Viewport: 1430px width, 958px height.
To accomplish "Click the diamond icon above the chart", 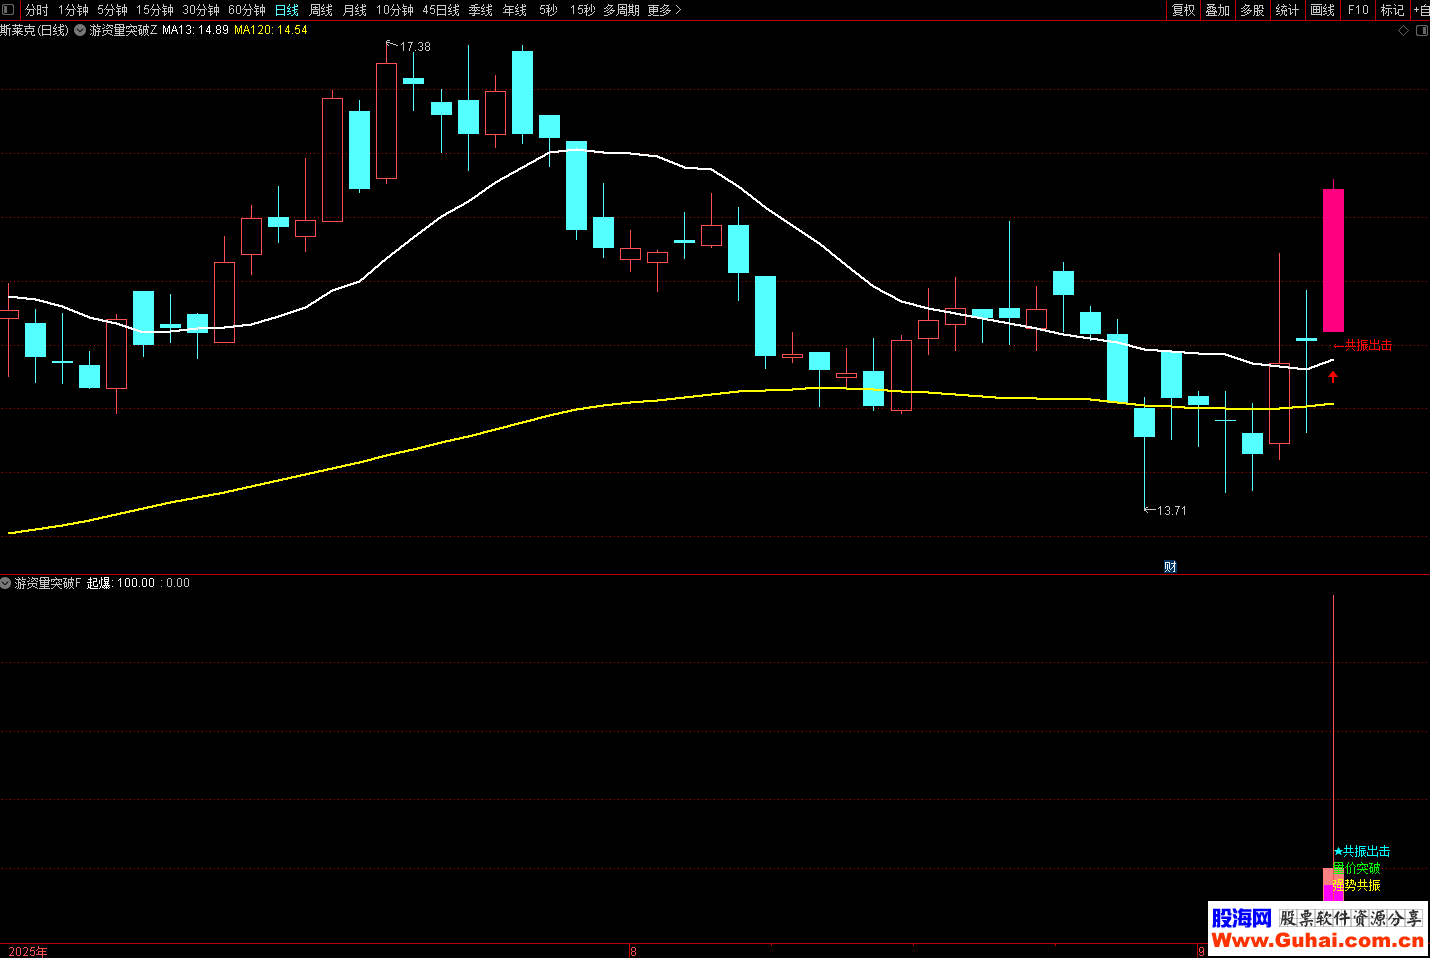I will click(1403, 31).
